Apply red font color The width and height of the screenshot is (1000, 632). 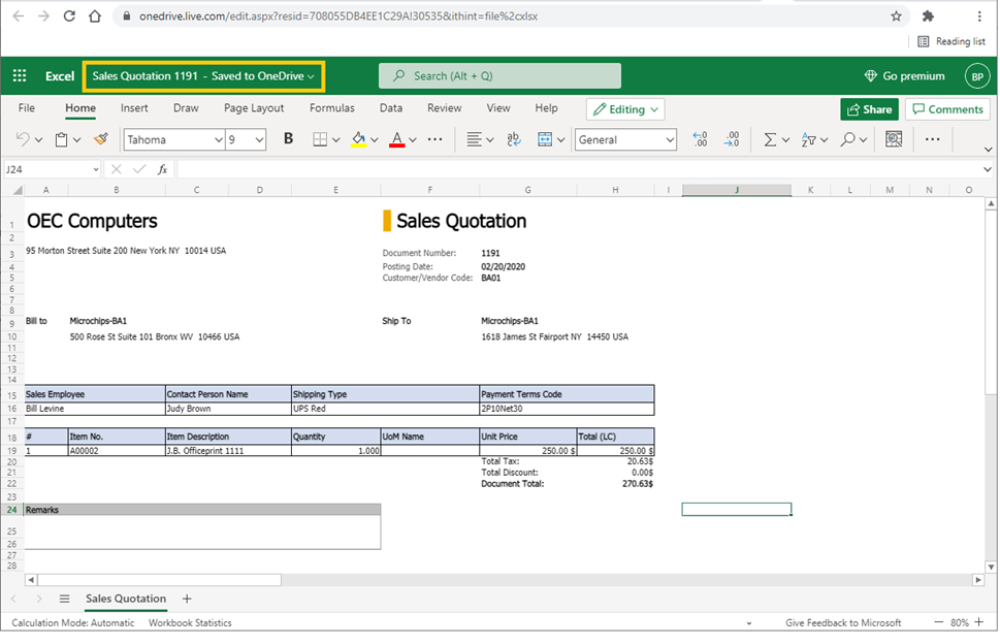[x=397, y=139]
